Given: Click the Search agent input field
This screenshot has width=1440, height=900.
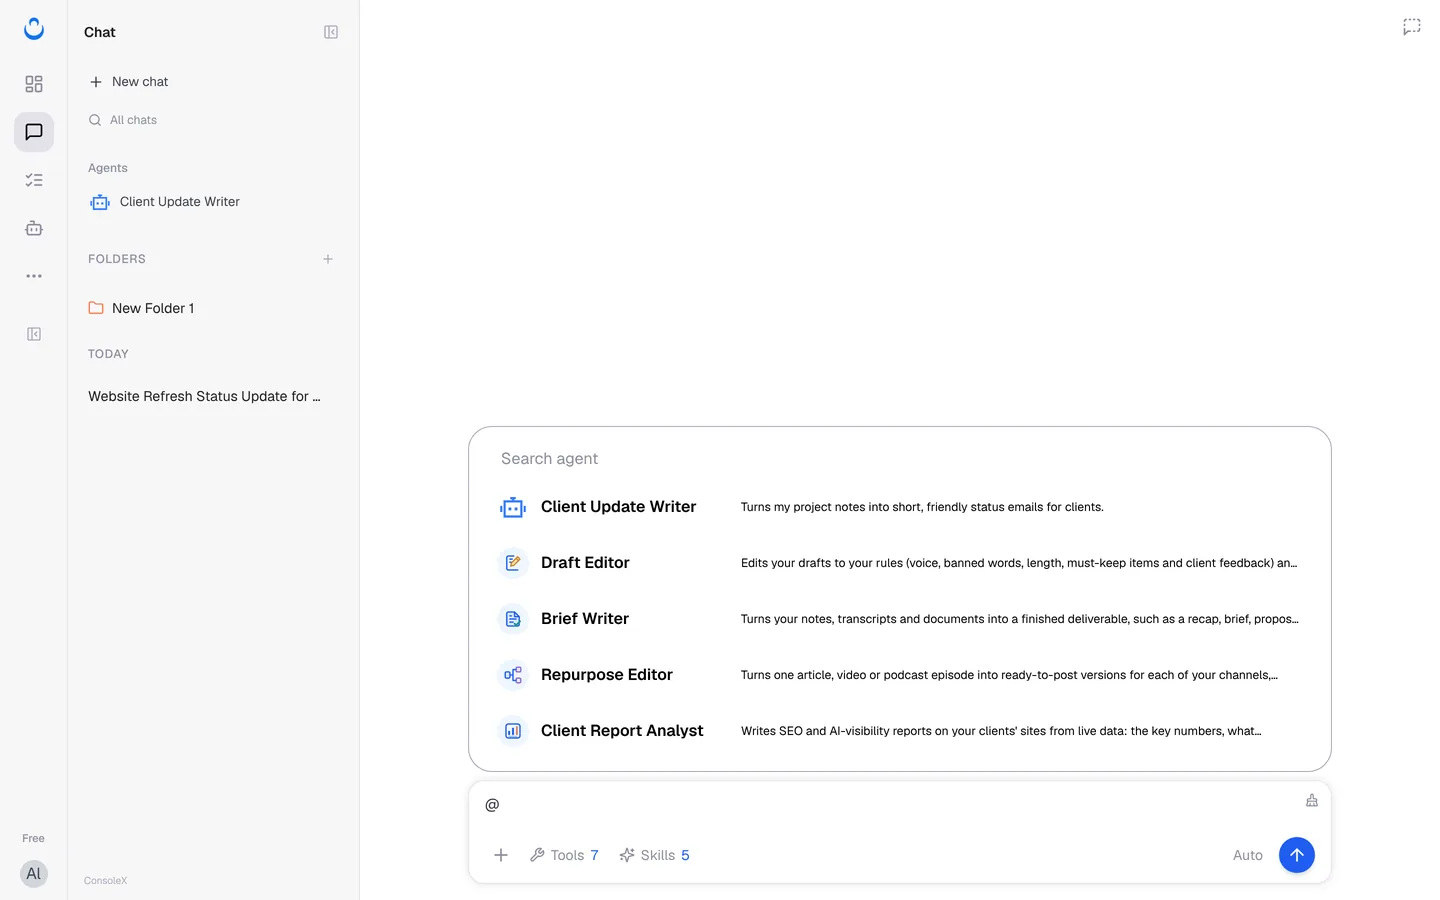Looking at the screenshot, I should (900, 458).
